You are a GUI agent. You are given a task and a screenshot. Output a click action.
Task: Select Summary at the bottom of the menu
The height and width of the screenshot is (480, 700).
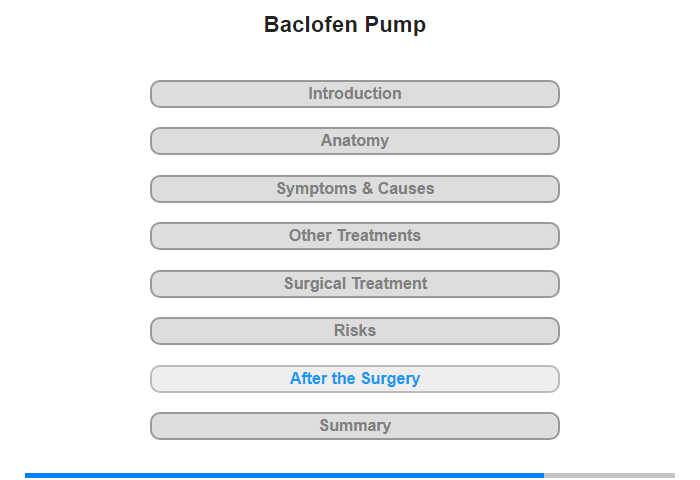click(x=354, y=426)
